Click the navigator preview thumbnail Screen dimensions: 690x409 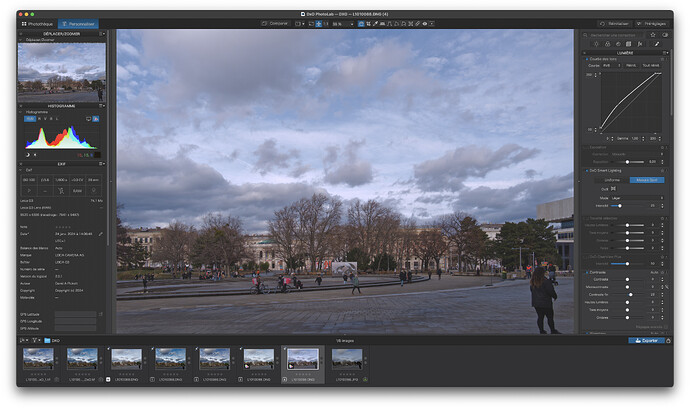pos(62,72)
